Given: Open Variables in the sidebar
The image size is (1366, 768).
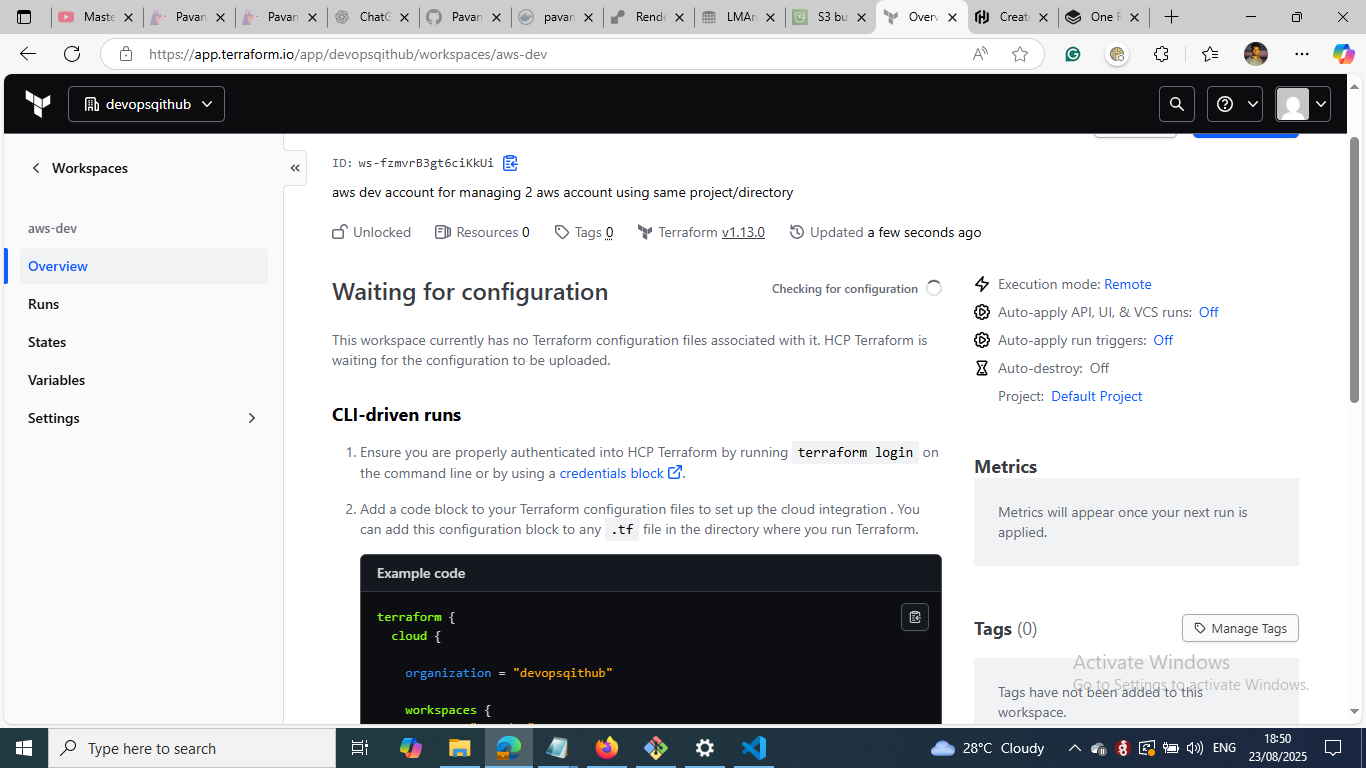Looking at the screenshot, I should tap(57, 380).
